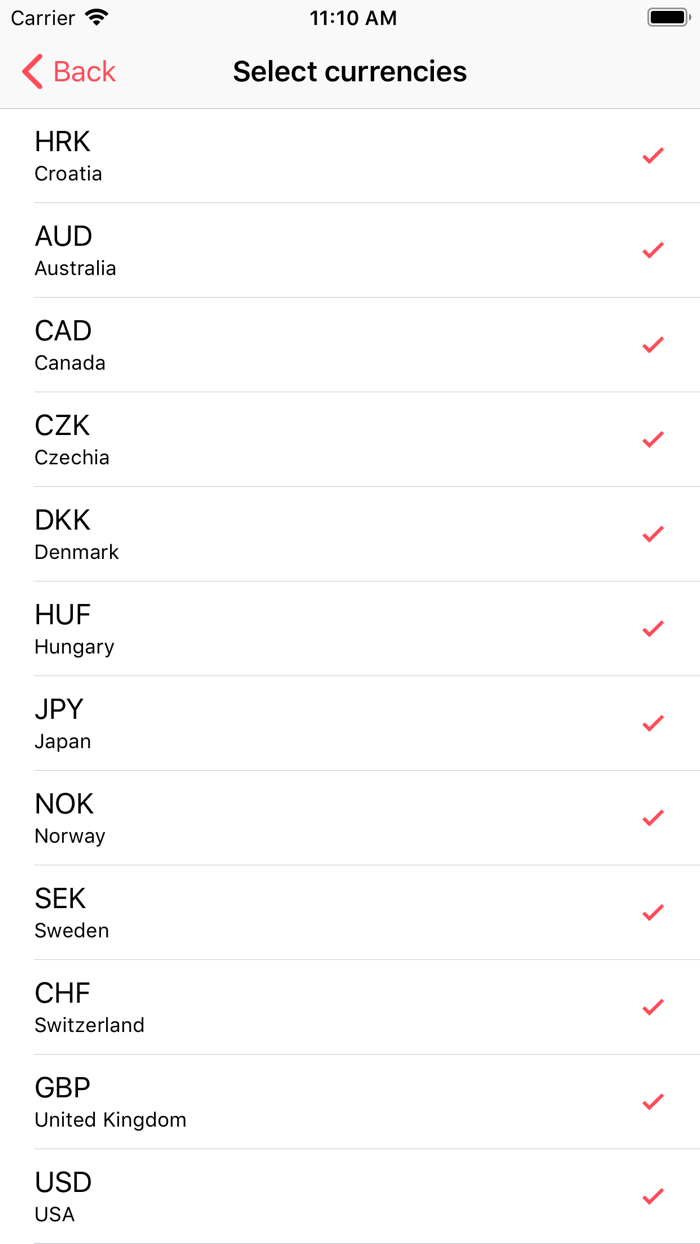The image size is (700, 1244).
Task: Select the JPY Japan row
Action: pos(350,723)
